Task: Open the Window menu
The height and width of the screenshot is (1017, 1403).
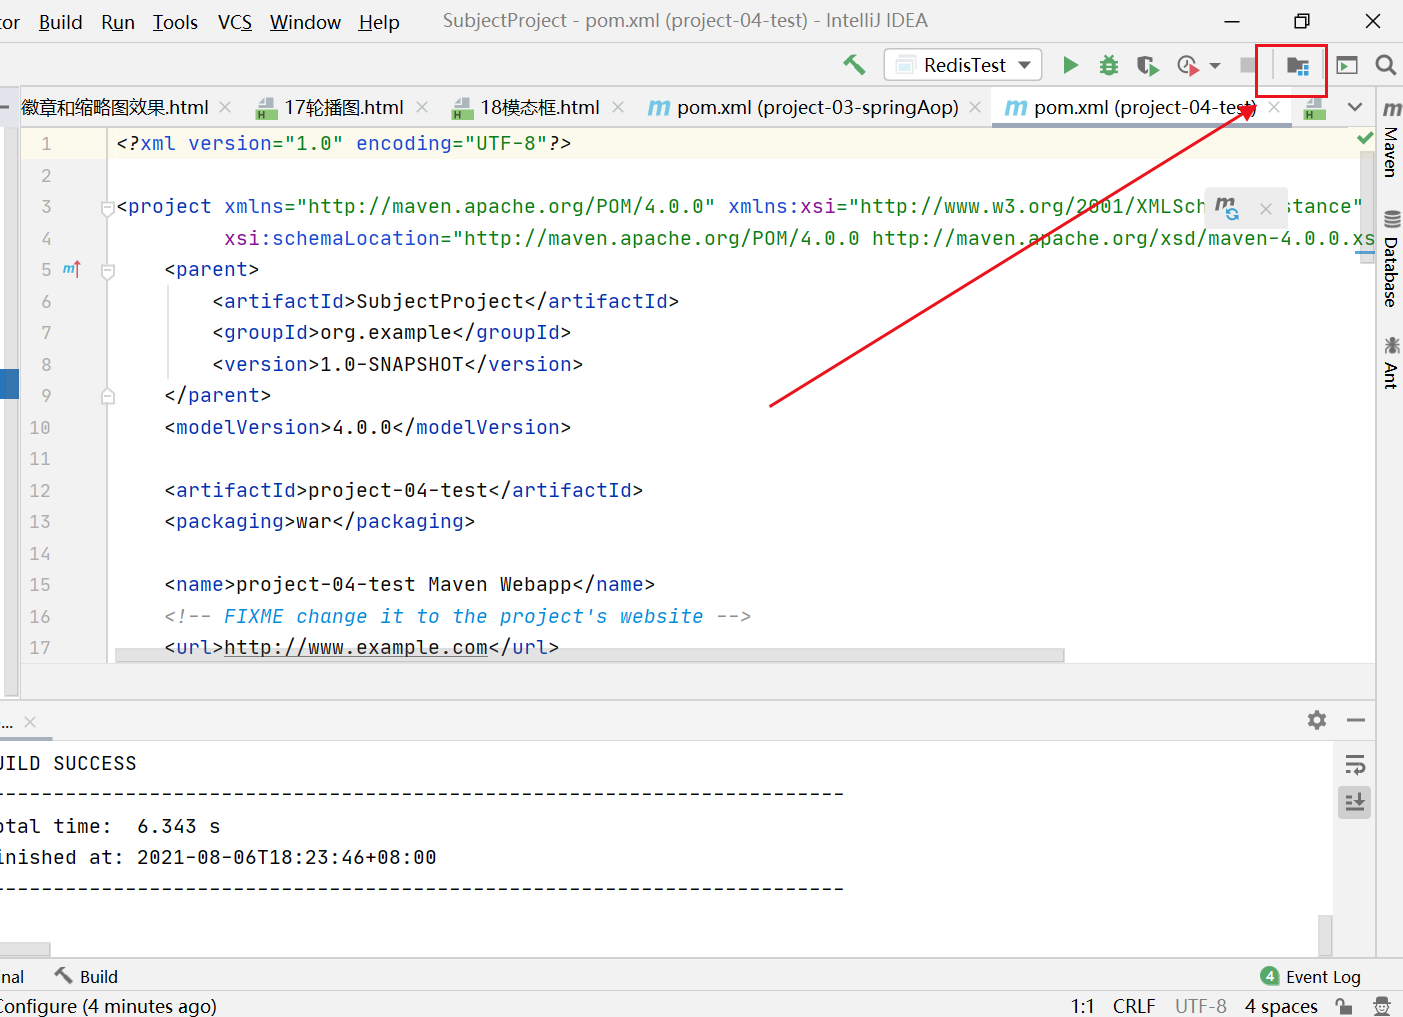Action: point(305,22)
